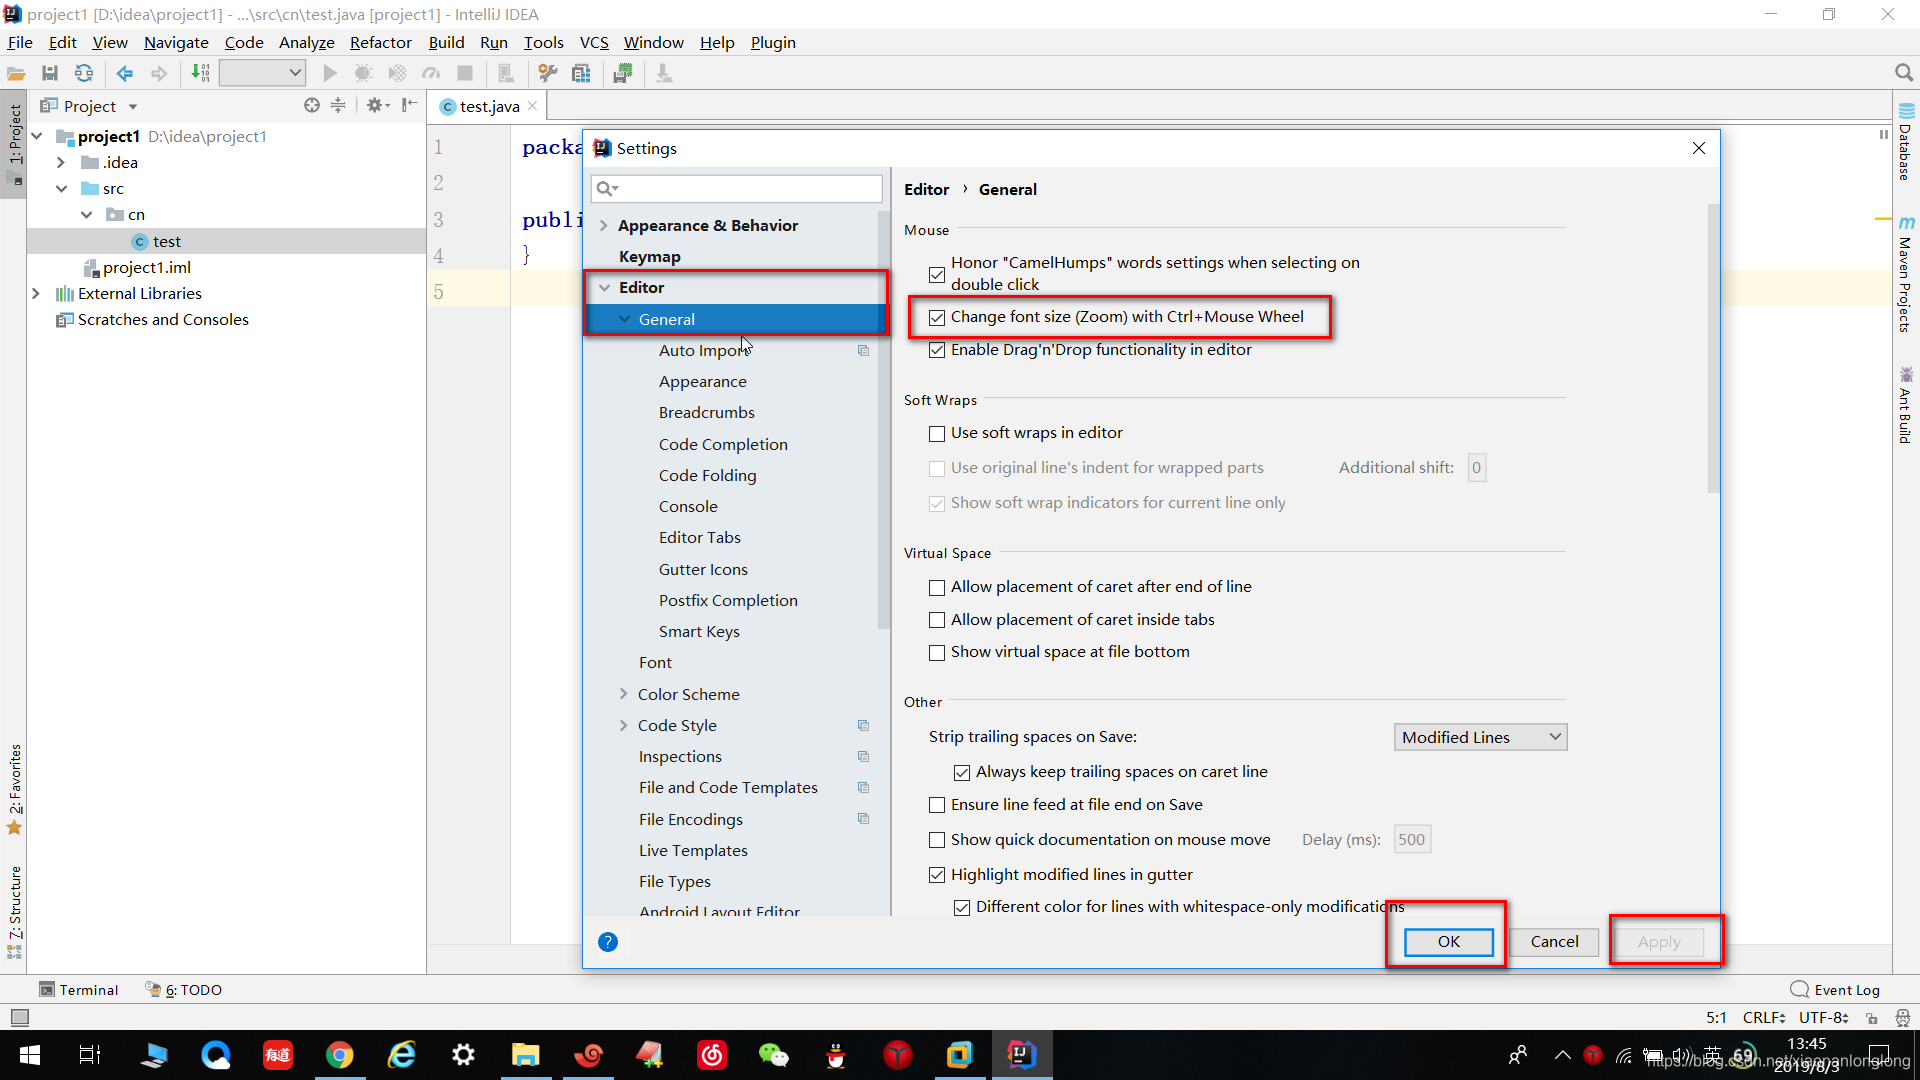Click the Cancel button

(x=1554, y=942)
